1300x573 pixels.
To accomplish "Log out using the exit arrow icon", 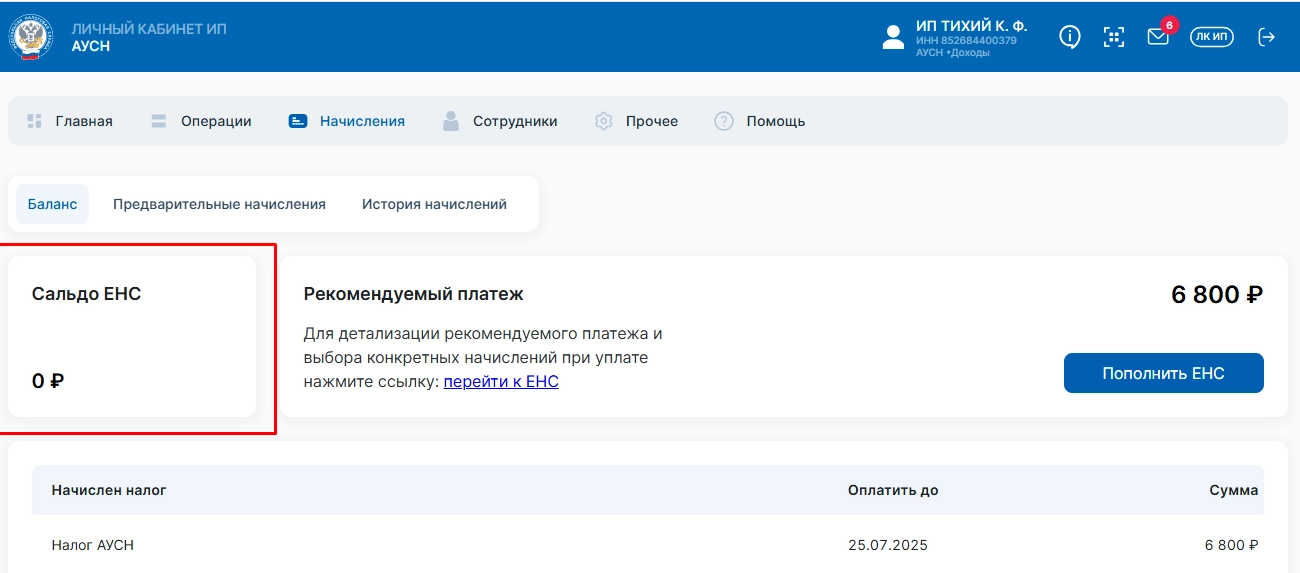I will pyautogui.click(x=1266, y=37).
